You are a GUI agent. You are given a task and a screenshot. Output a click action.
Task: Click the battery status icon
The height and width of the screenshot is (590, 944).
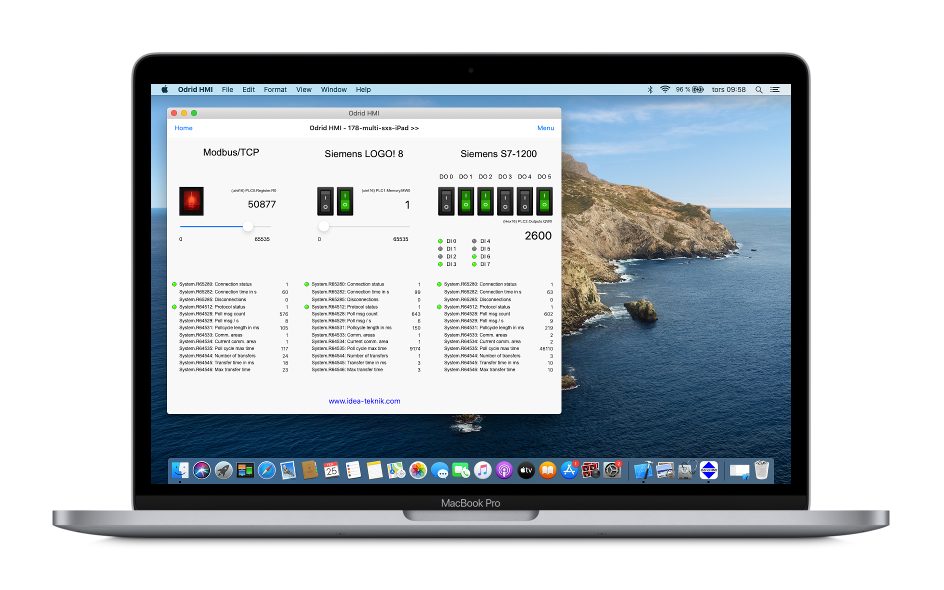pos(698,90)
